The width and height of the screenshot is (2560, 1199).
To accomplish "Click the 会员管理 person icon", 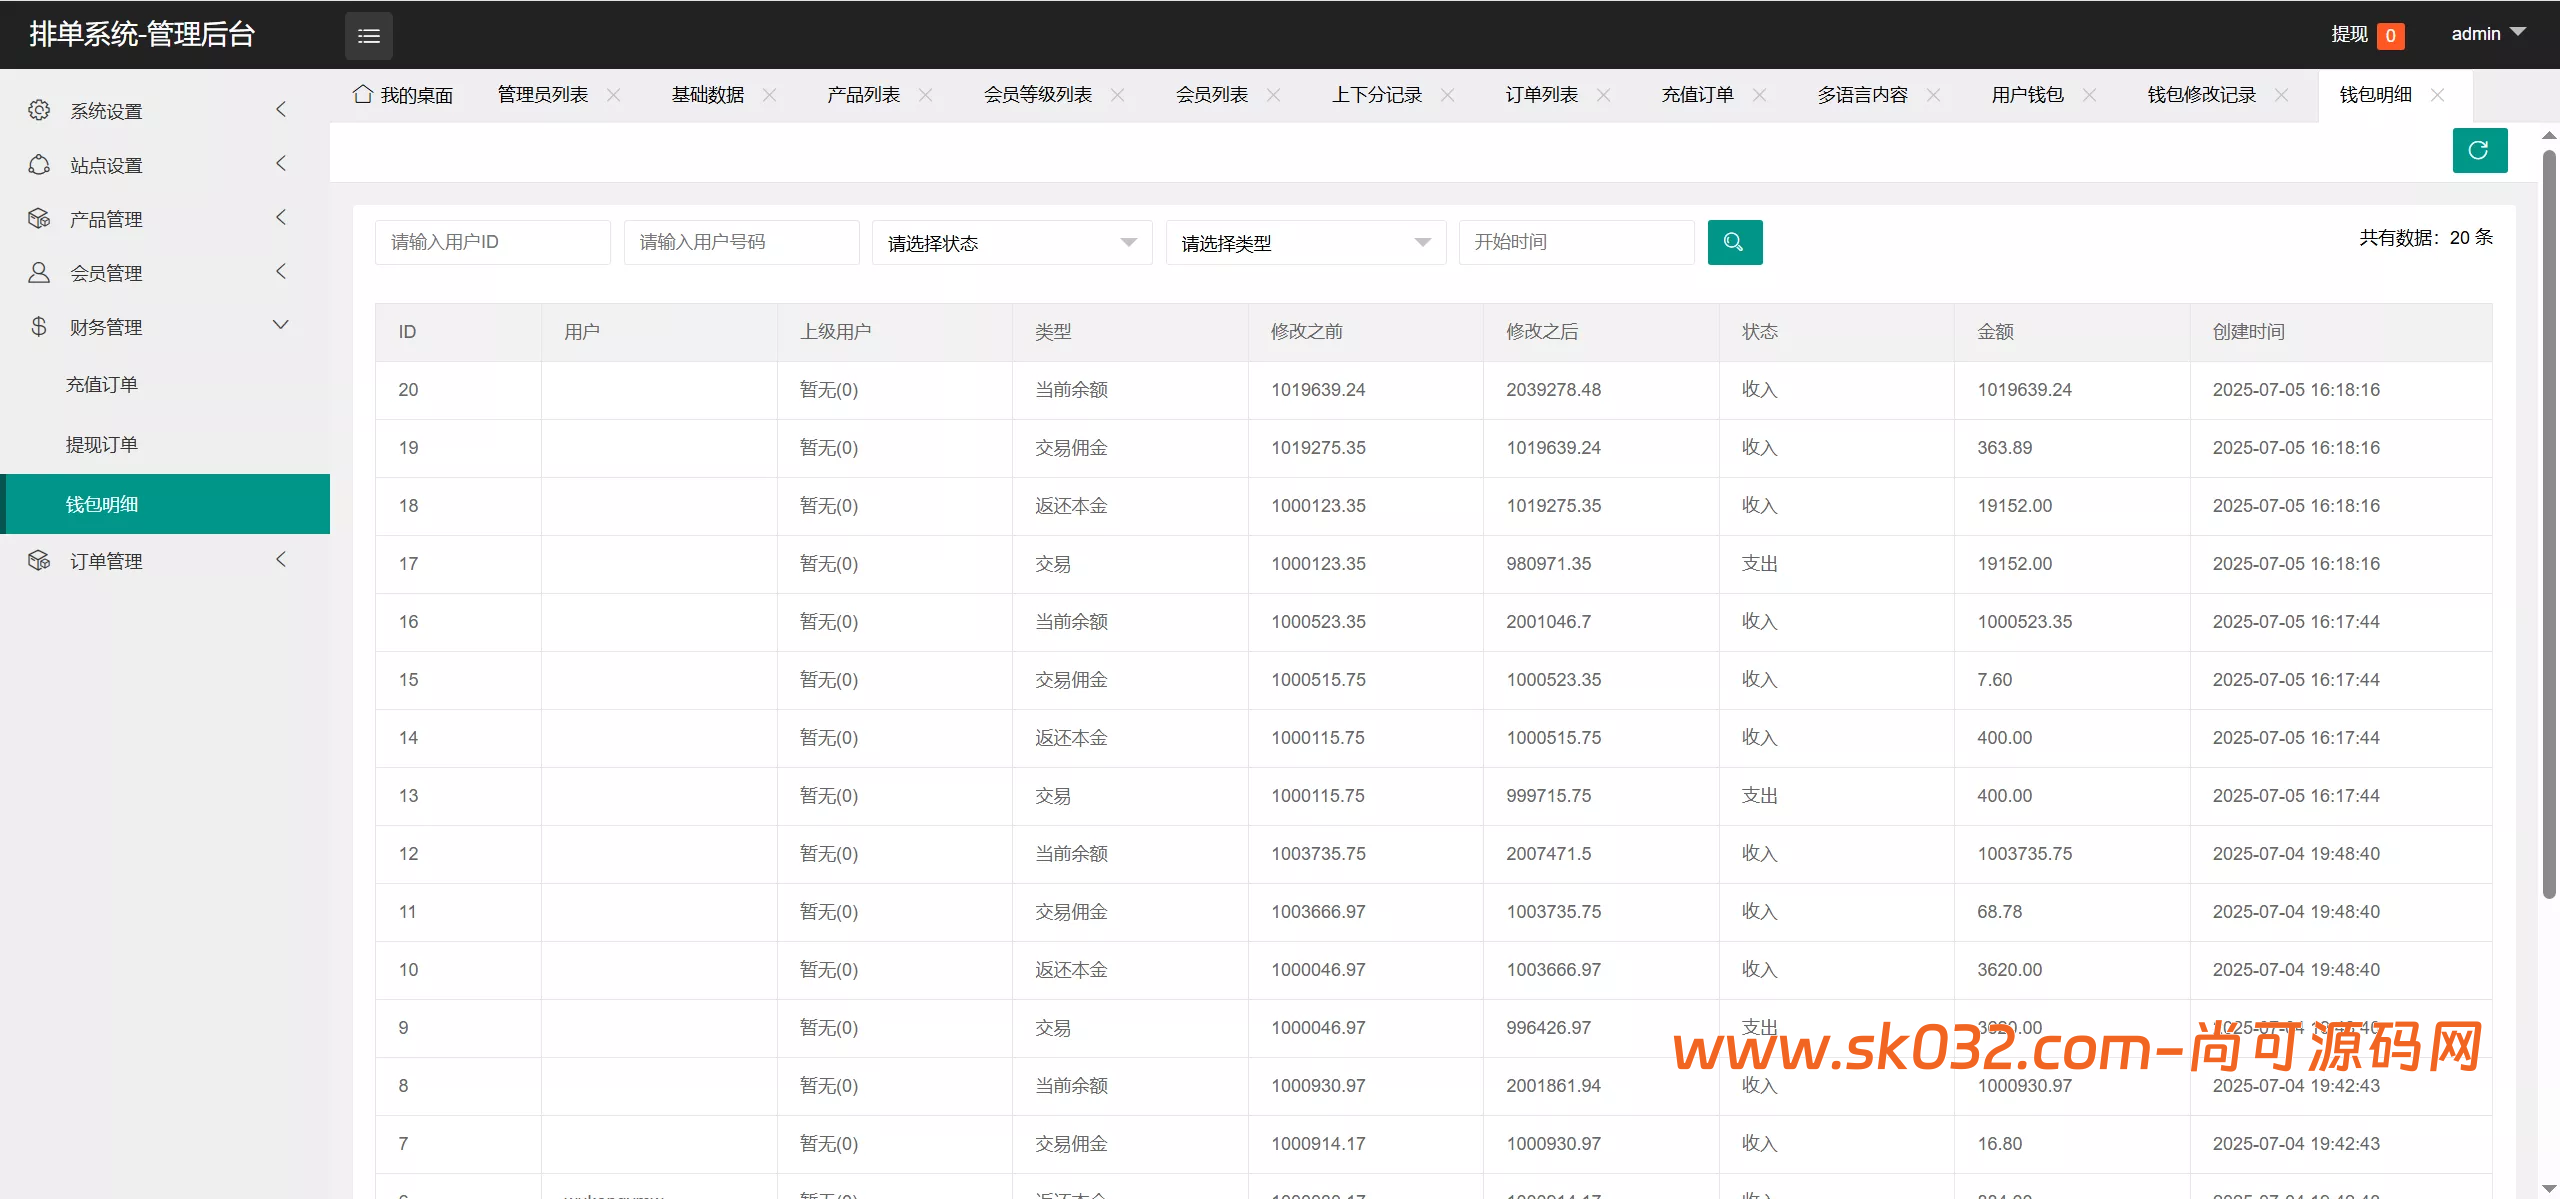I will (x=40, y=272).
